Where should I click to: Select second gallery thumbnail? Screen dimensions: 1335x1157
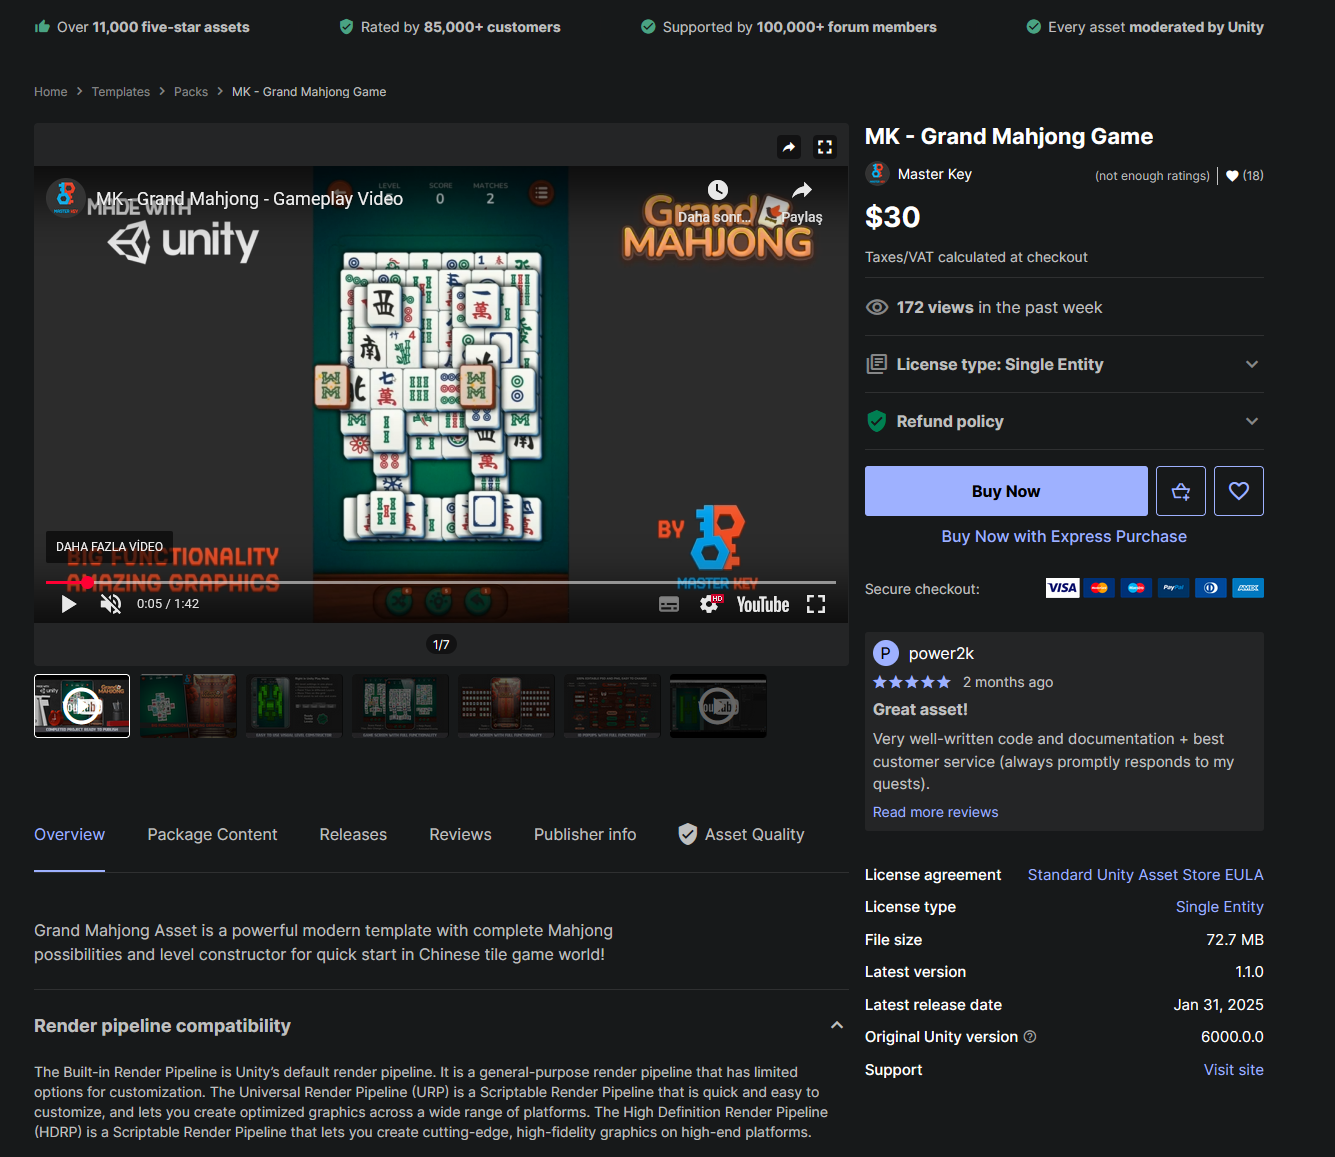[x=188, y=706]
